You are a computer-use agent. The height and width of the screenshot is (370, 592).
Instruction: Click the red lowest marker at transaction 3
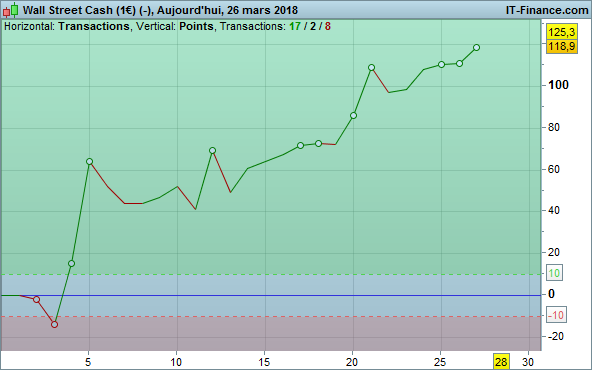(x=54, y=324)
